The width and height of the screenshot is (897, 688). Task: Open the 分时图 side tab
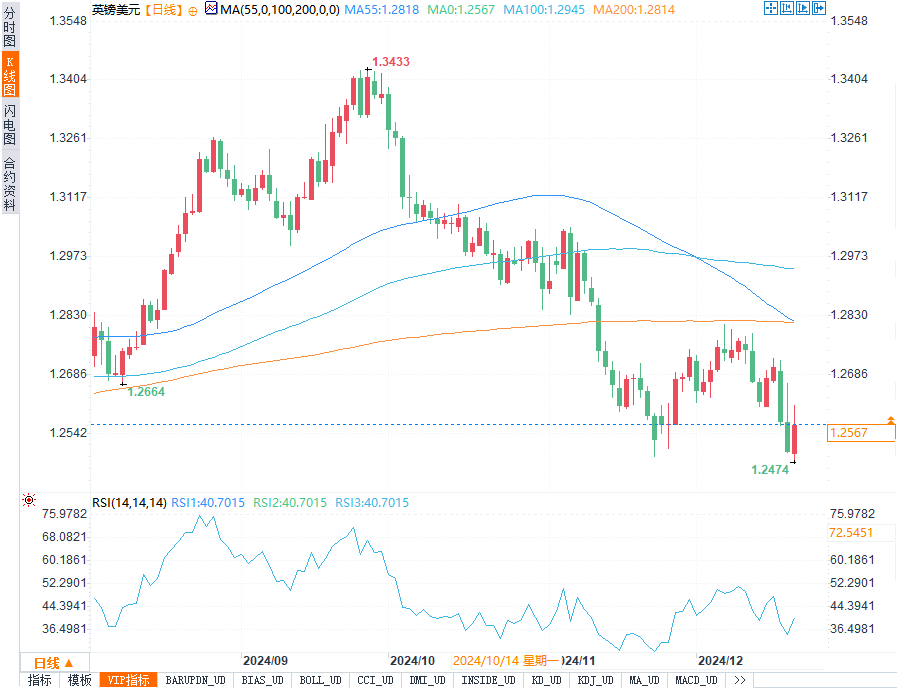click(x=10, y=26)
